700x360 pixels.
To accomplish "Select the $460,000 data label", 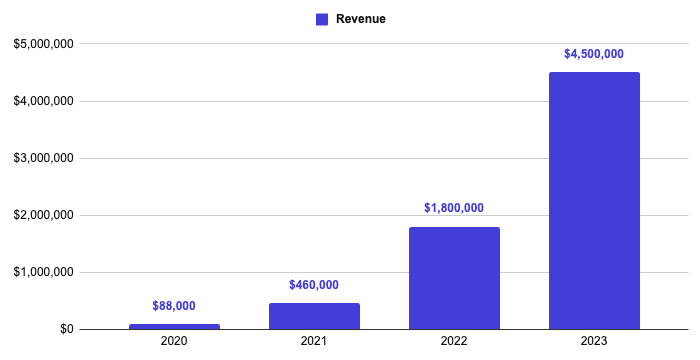I will pyautogui.click(x=314, y=285).
